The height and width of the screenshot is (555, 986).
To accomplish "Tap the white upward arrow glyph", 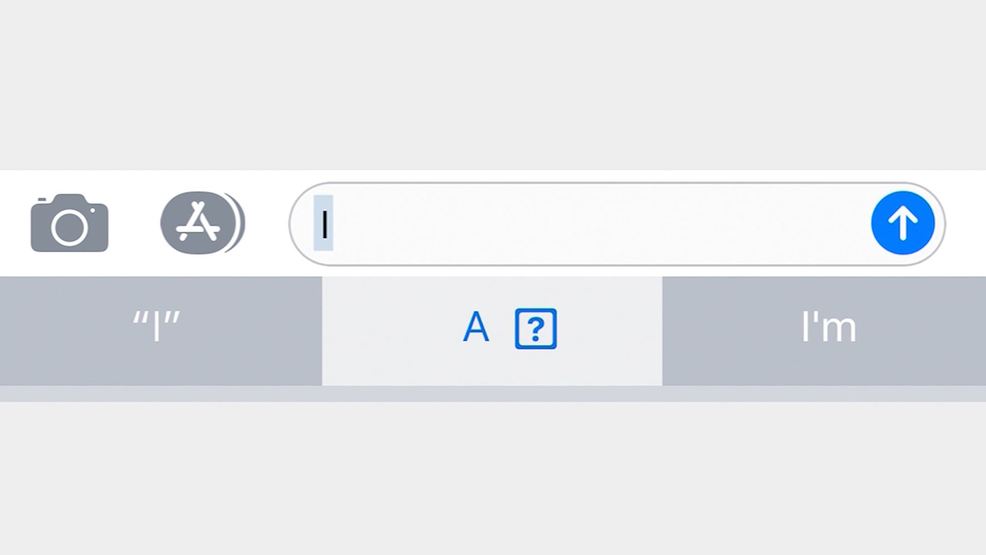I will tap(902, 223).
